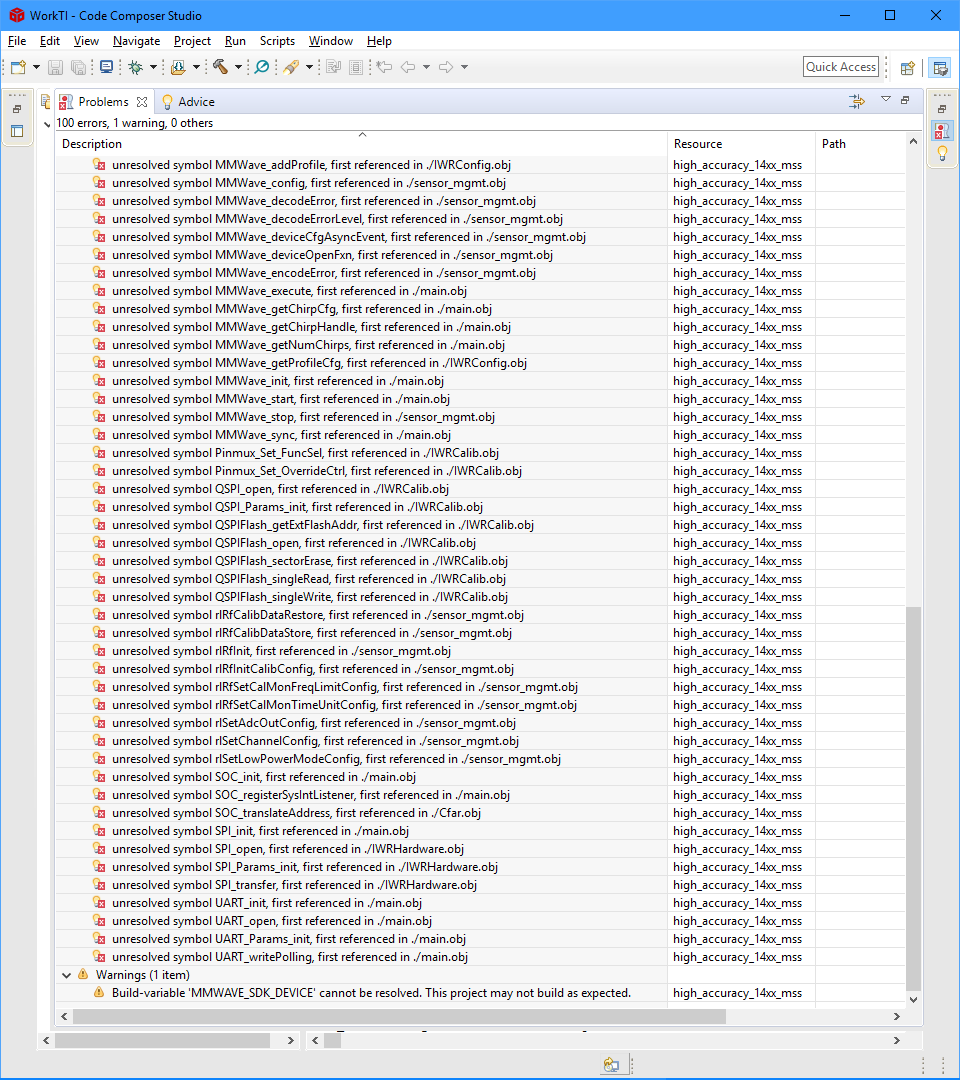Click the Problems horizontal scroll right arrow

click(x=897, y=1017)
